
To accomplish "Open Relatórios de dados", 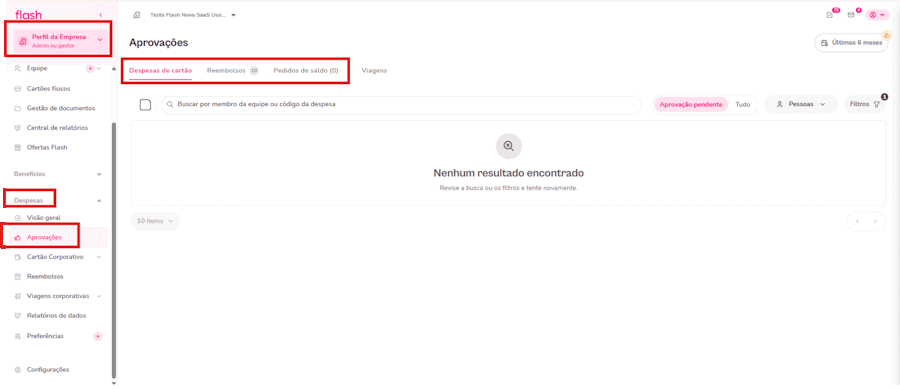I will (57, 315).
